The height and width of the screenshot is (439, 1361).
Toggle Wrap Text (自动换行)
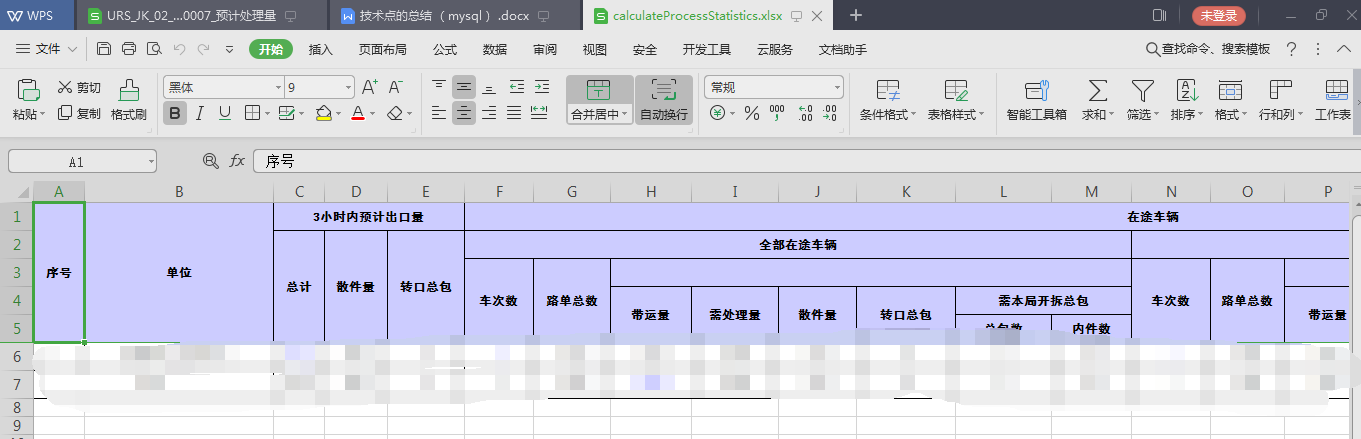[x=664, y=100]
